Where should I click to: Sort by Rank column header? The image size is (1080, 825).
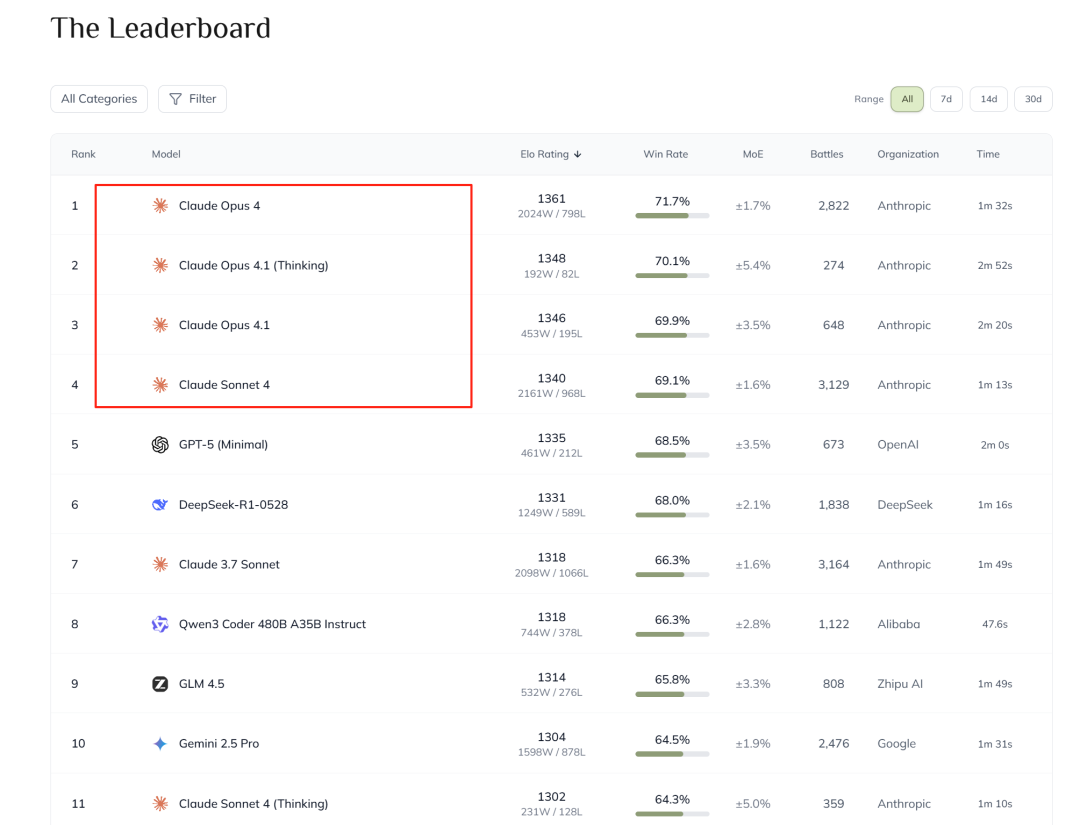(x=83, y=154)
